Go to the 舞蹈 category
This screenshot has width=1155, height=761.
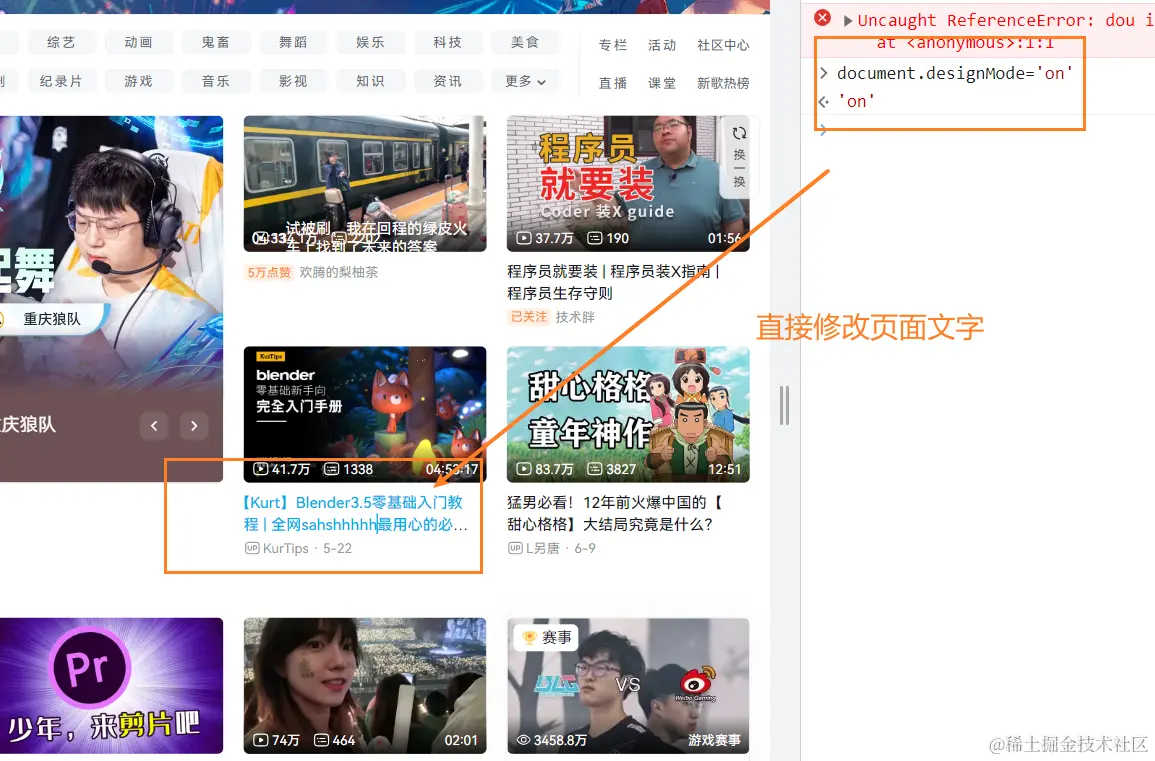[293, 42]
